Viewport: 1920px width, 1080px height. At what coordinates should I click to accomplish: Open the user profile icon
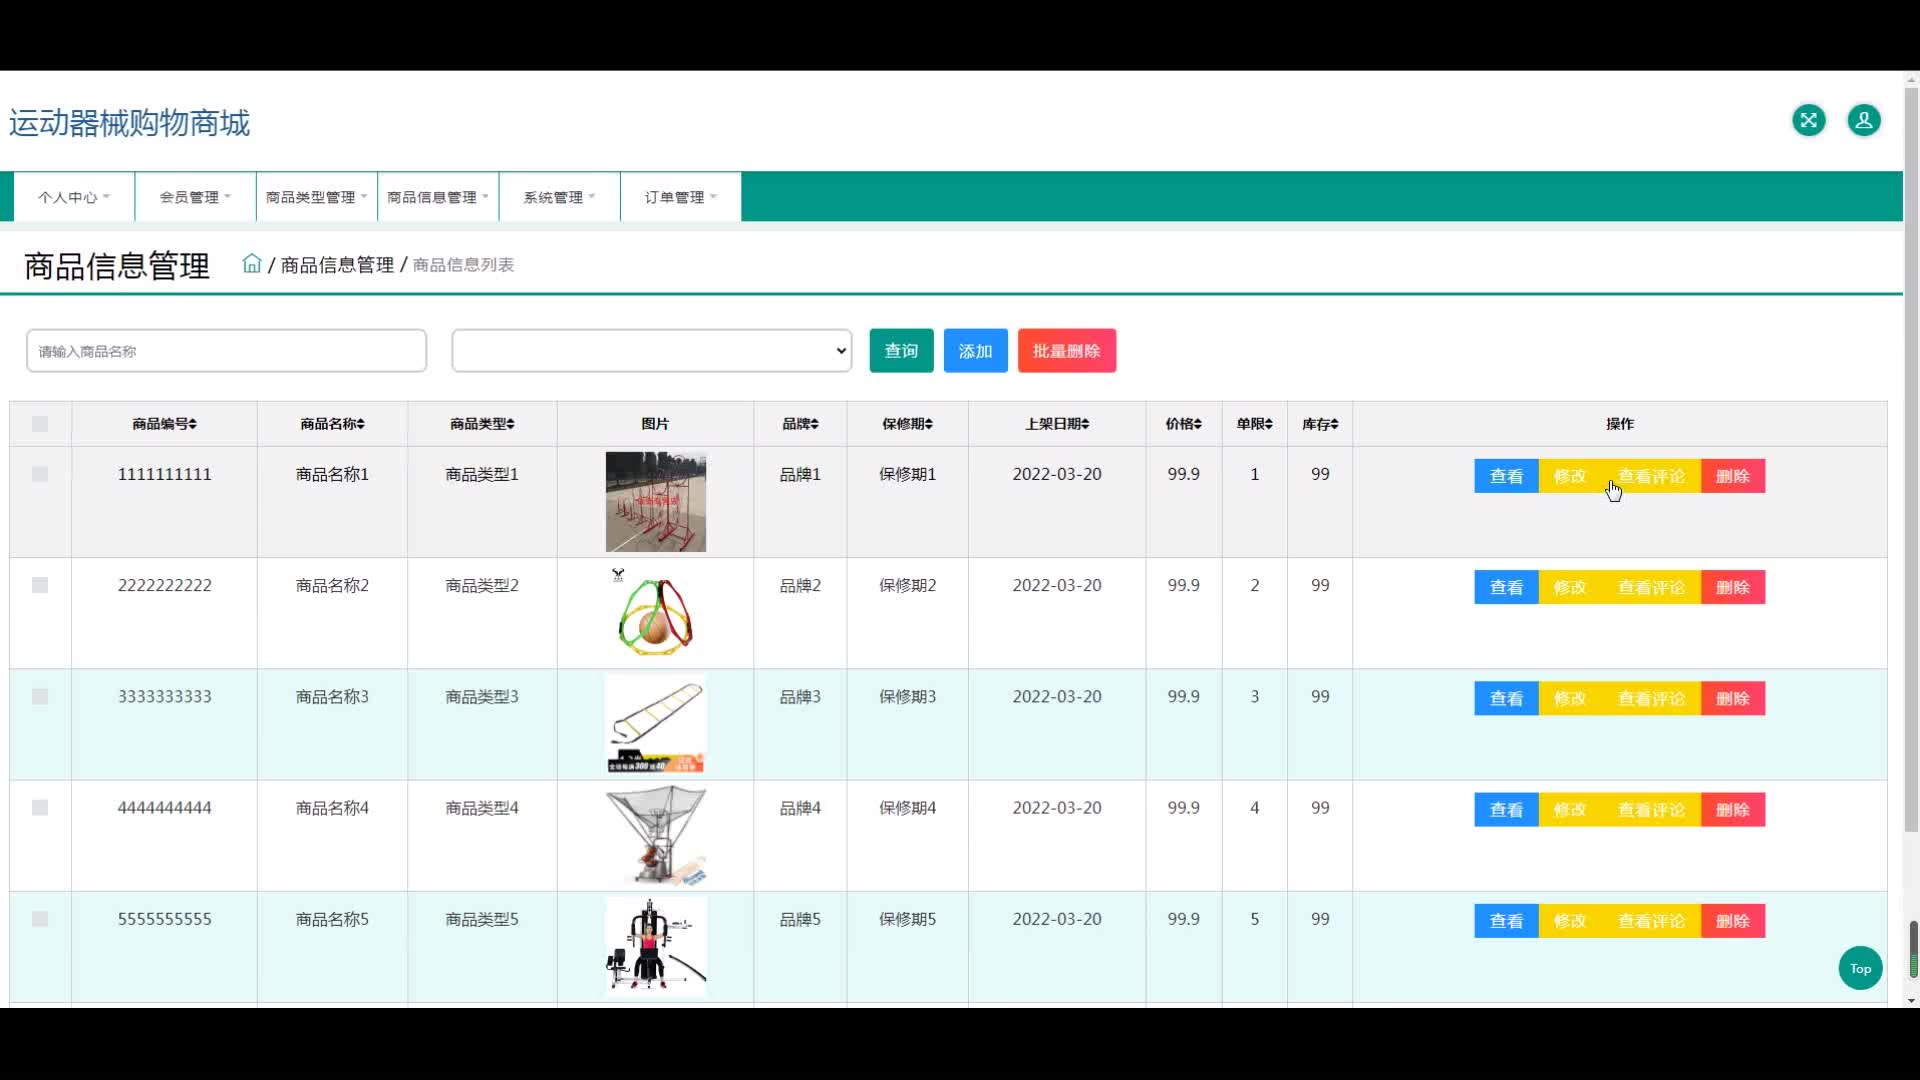(x=1863, y=121)
